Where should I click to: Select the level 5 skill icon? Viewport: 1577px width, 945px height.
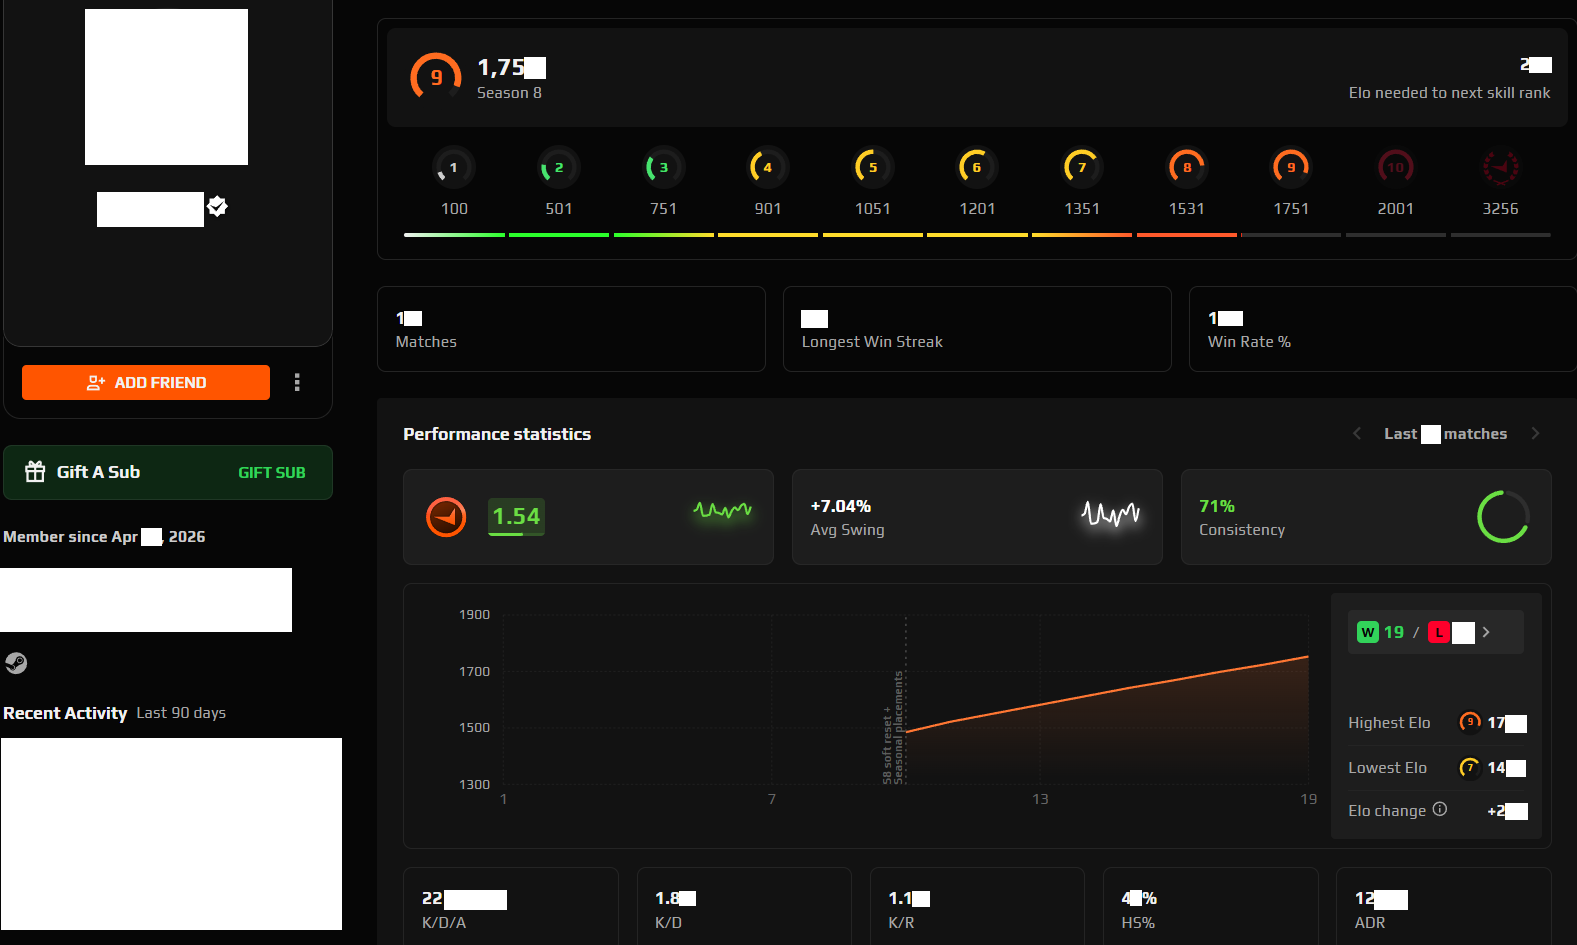(x=872, y=168)
